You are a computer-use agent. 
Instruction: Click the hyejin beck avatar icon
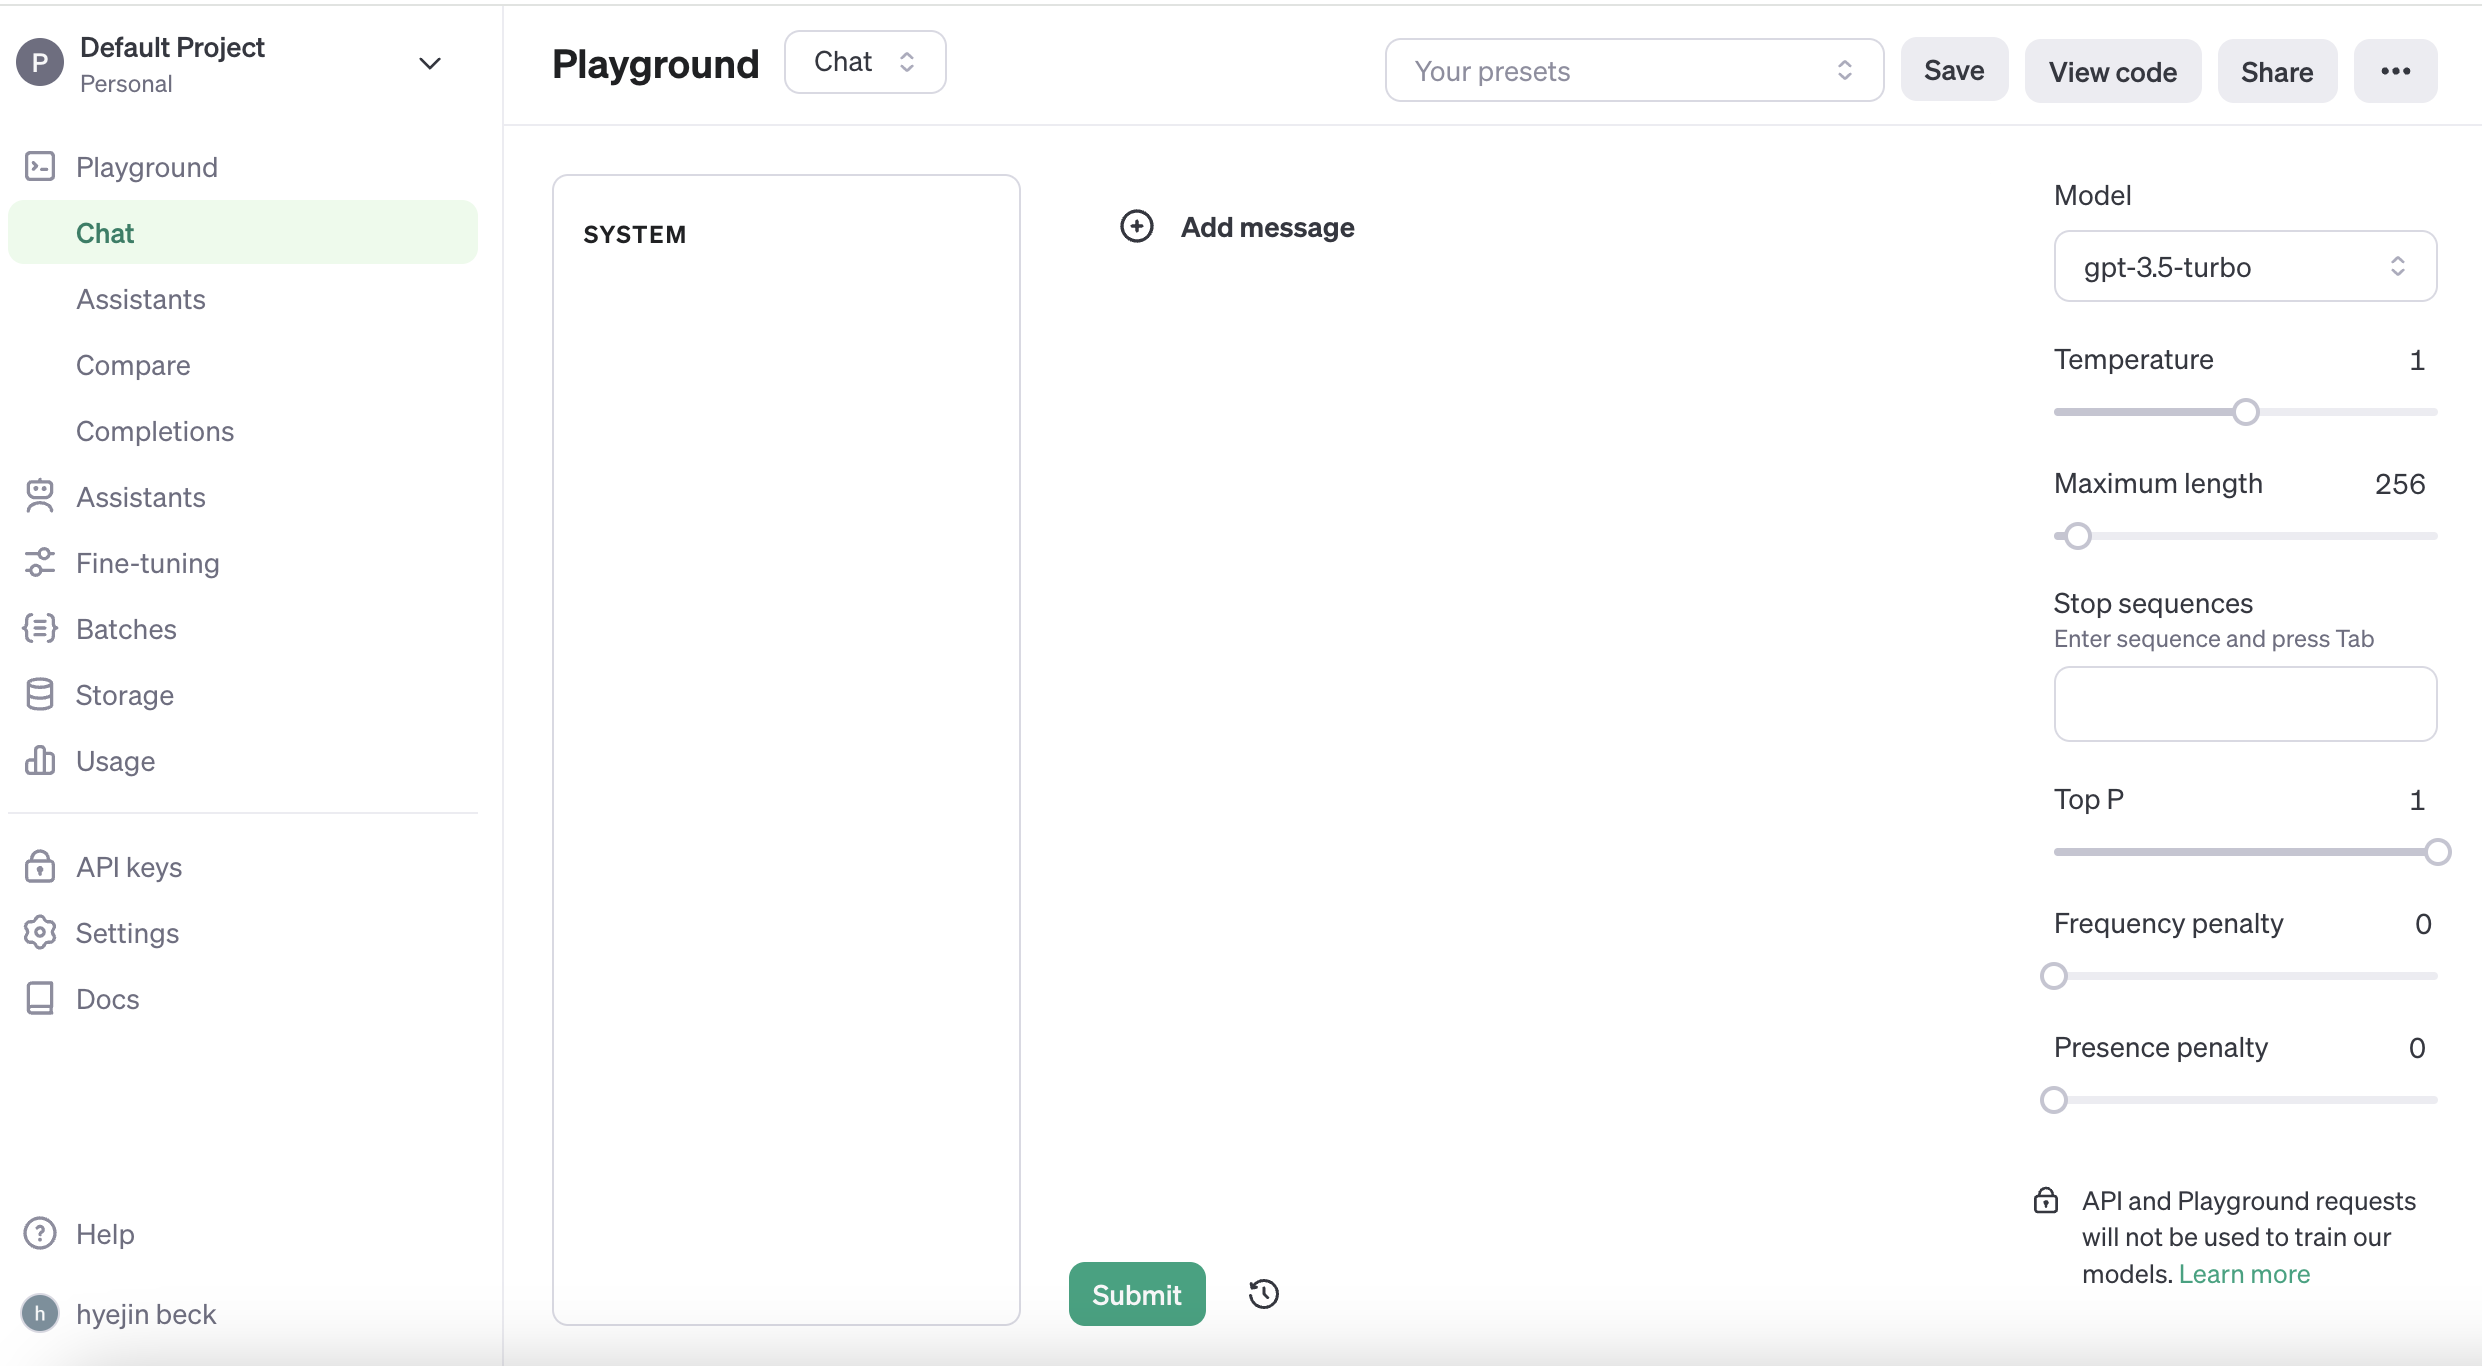point(40,1313)
